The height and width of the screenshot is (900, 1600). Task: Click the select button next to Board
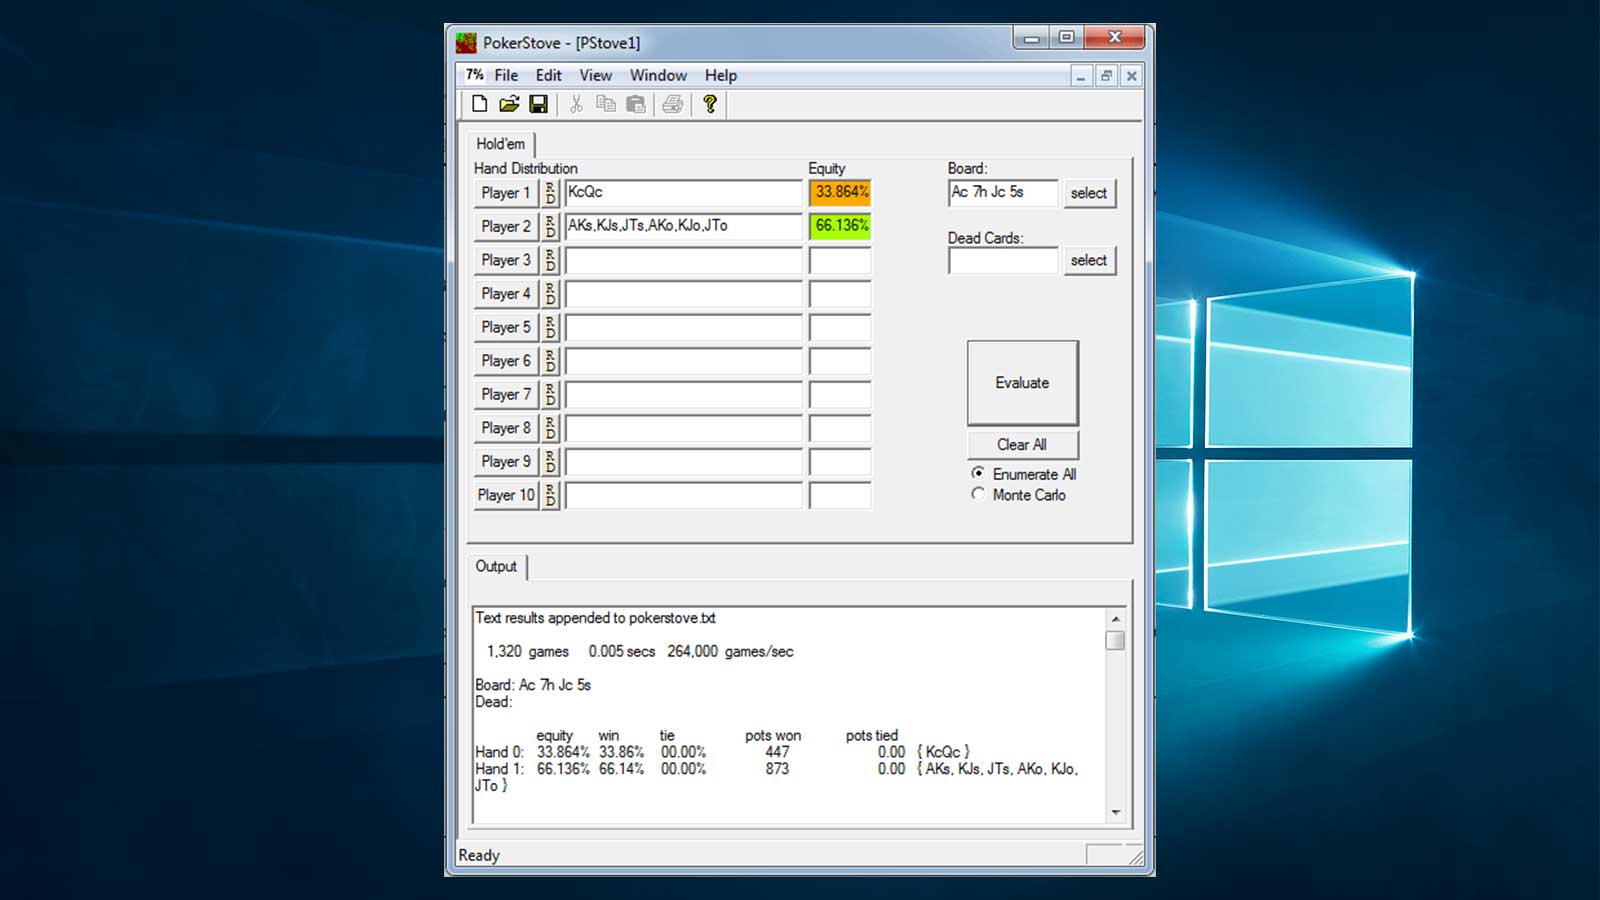(1089, 193)
